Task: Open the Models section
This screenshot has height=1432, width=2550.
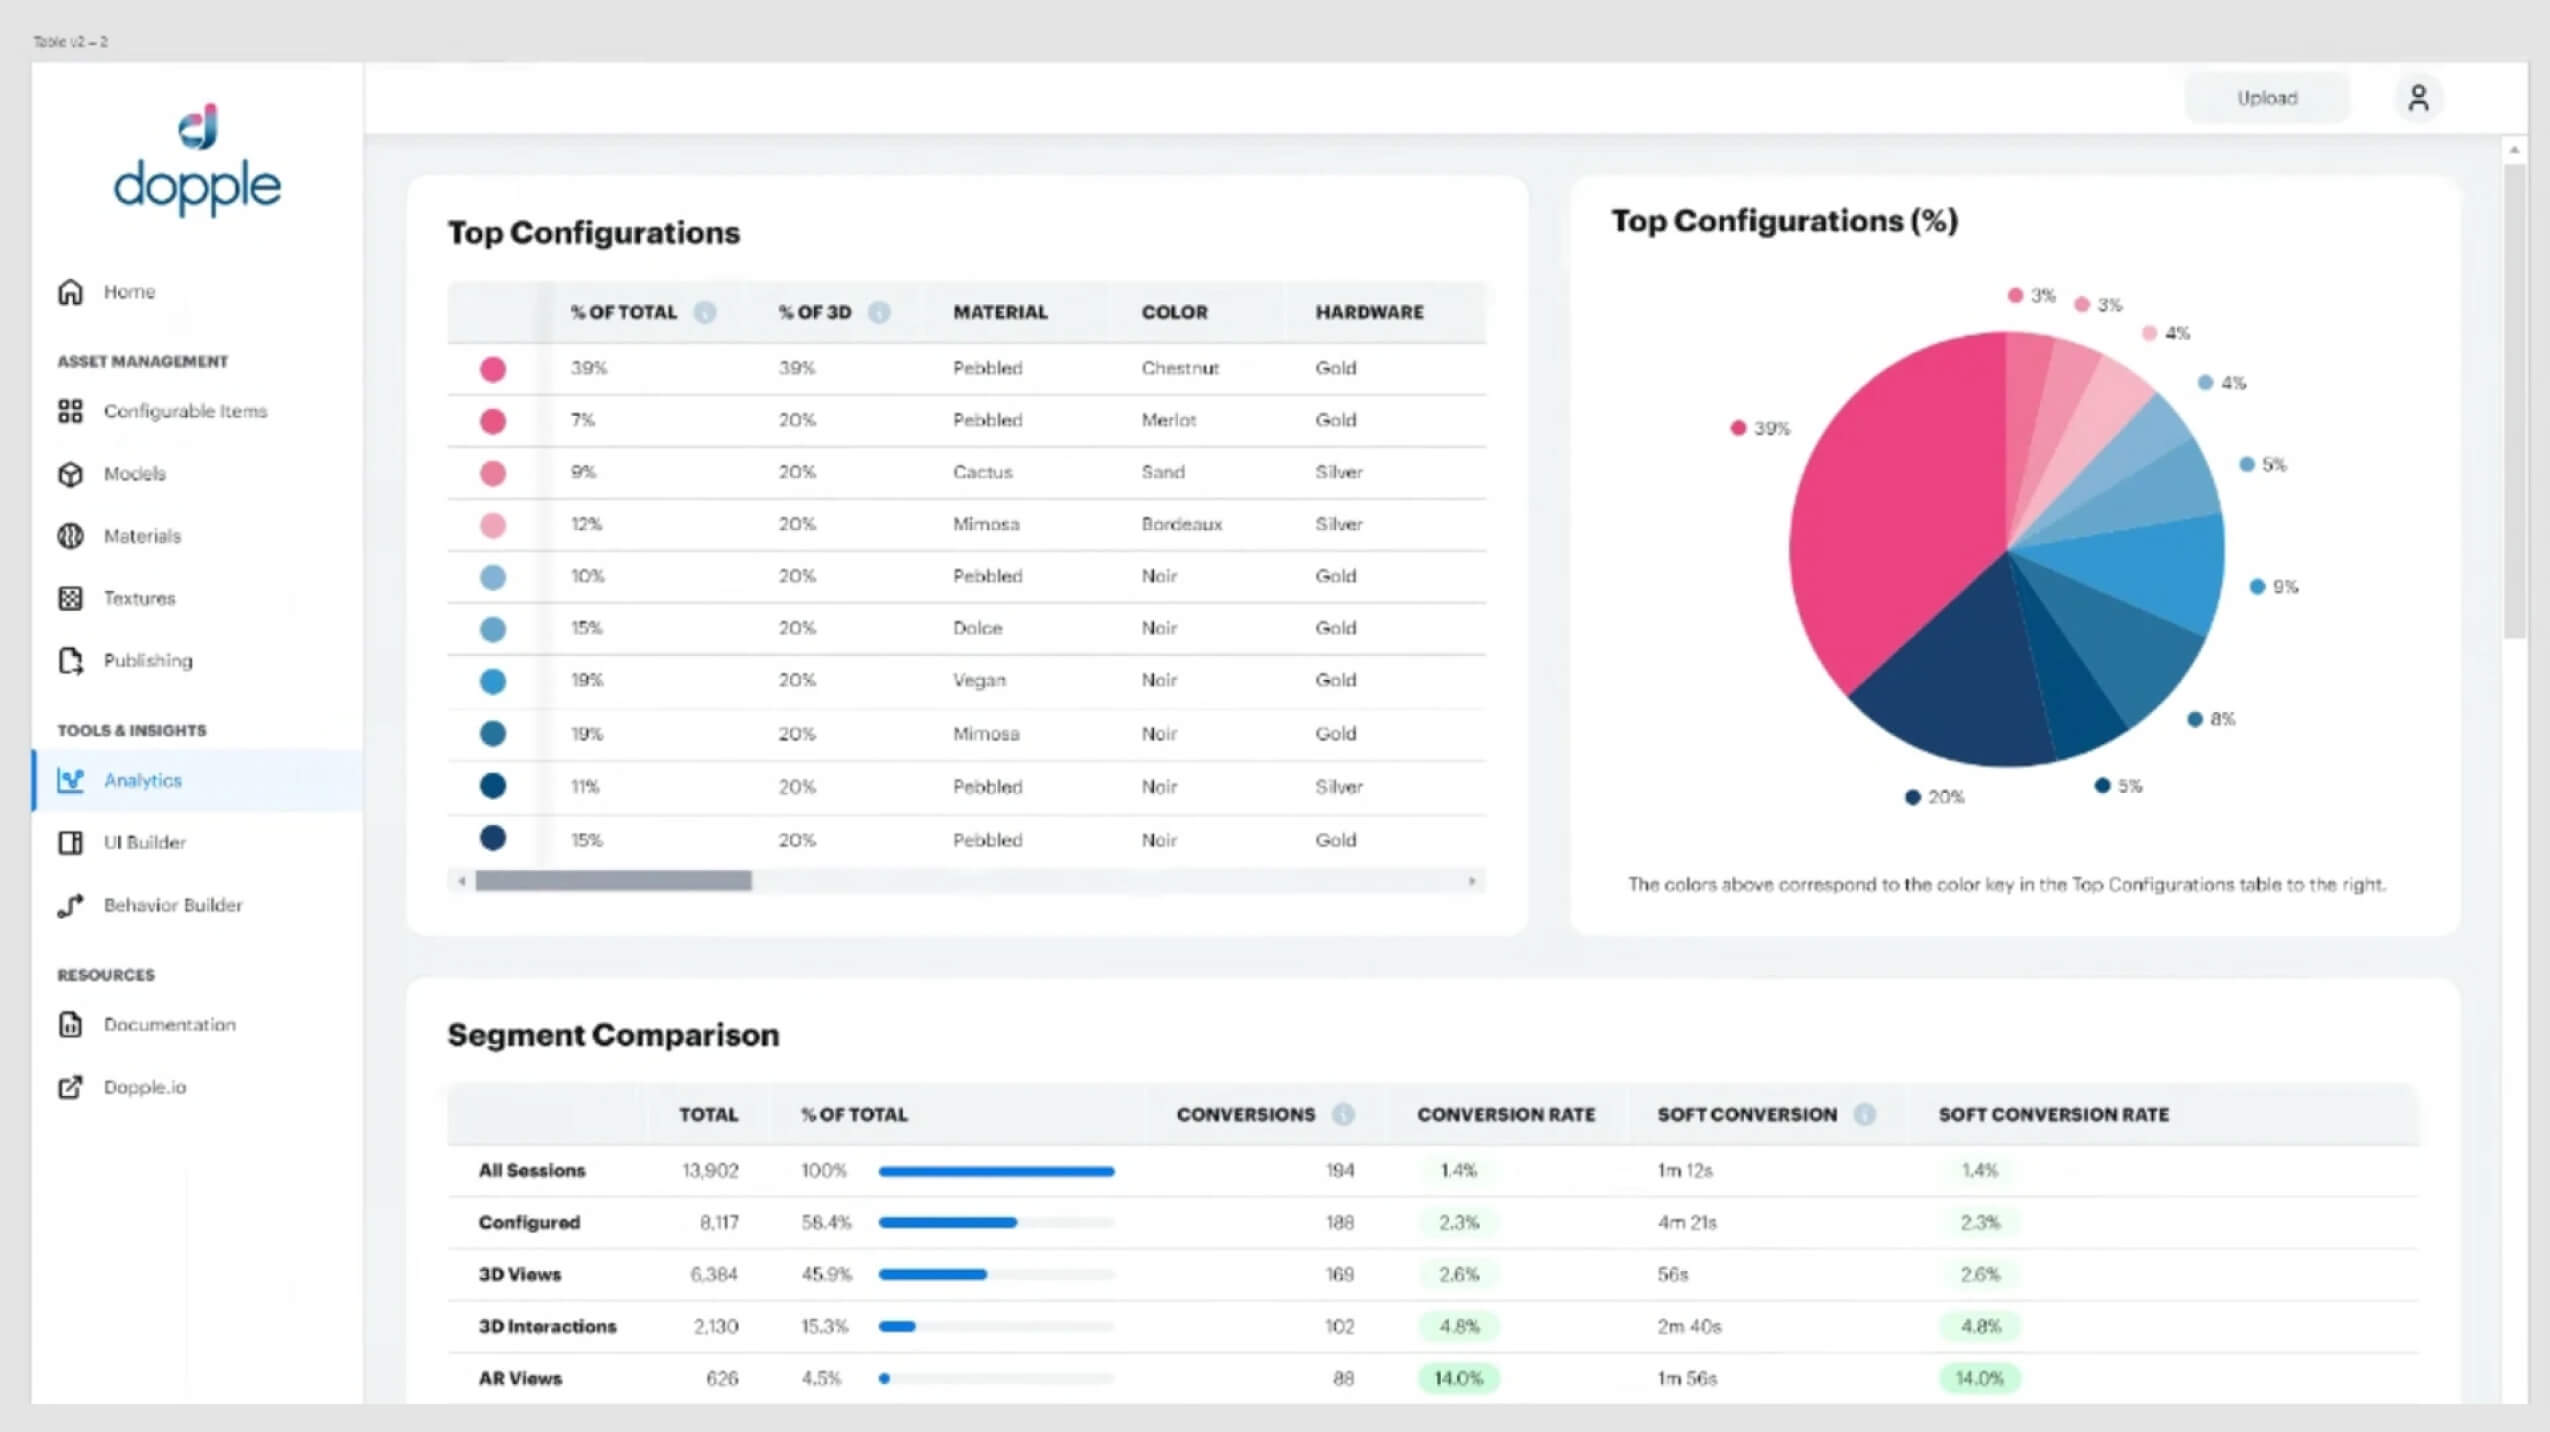Action: coord(135,474)
